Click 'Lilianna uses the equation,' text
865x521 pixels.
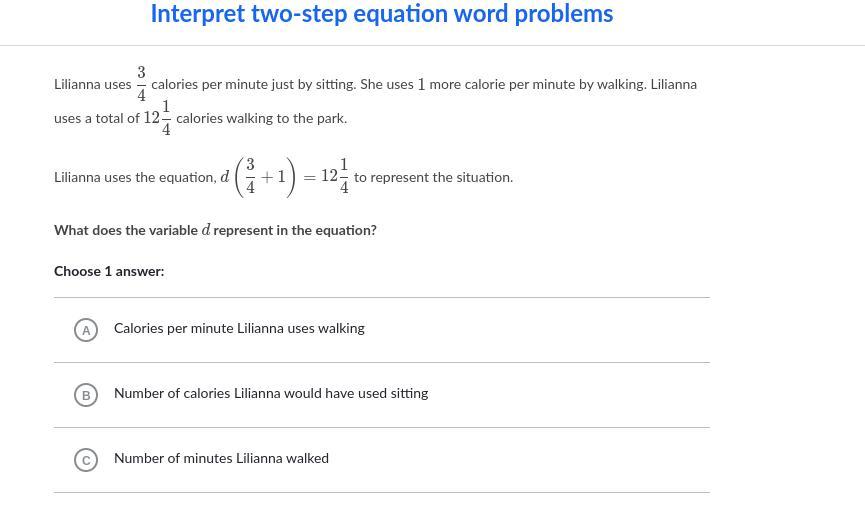[135, 177]
